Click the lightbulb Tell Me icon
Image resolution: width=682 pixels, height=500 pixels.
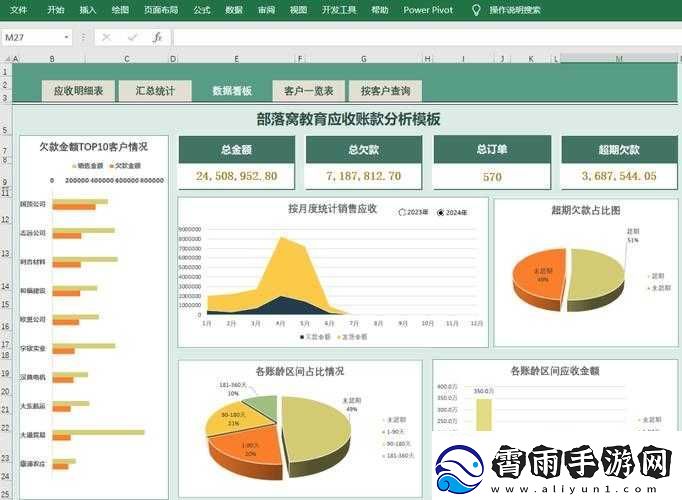coord(476,10)
